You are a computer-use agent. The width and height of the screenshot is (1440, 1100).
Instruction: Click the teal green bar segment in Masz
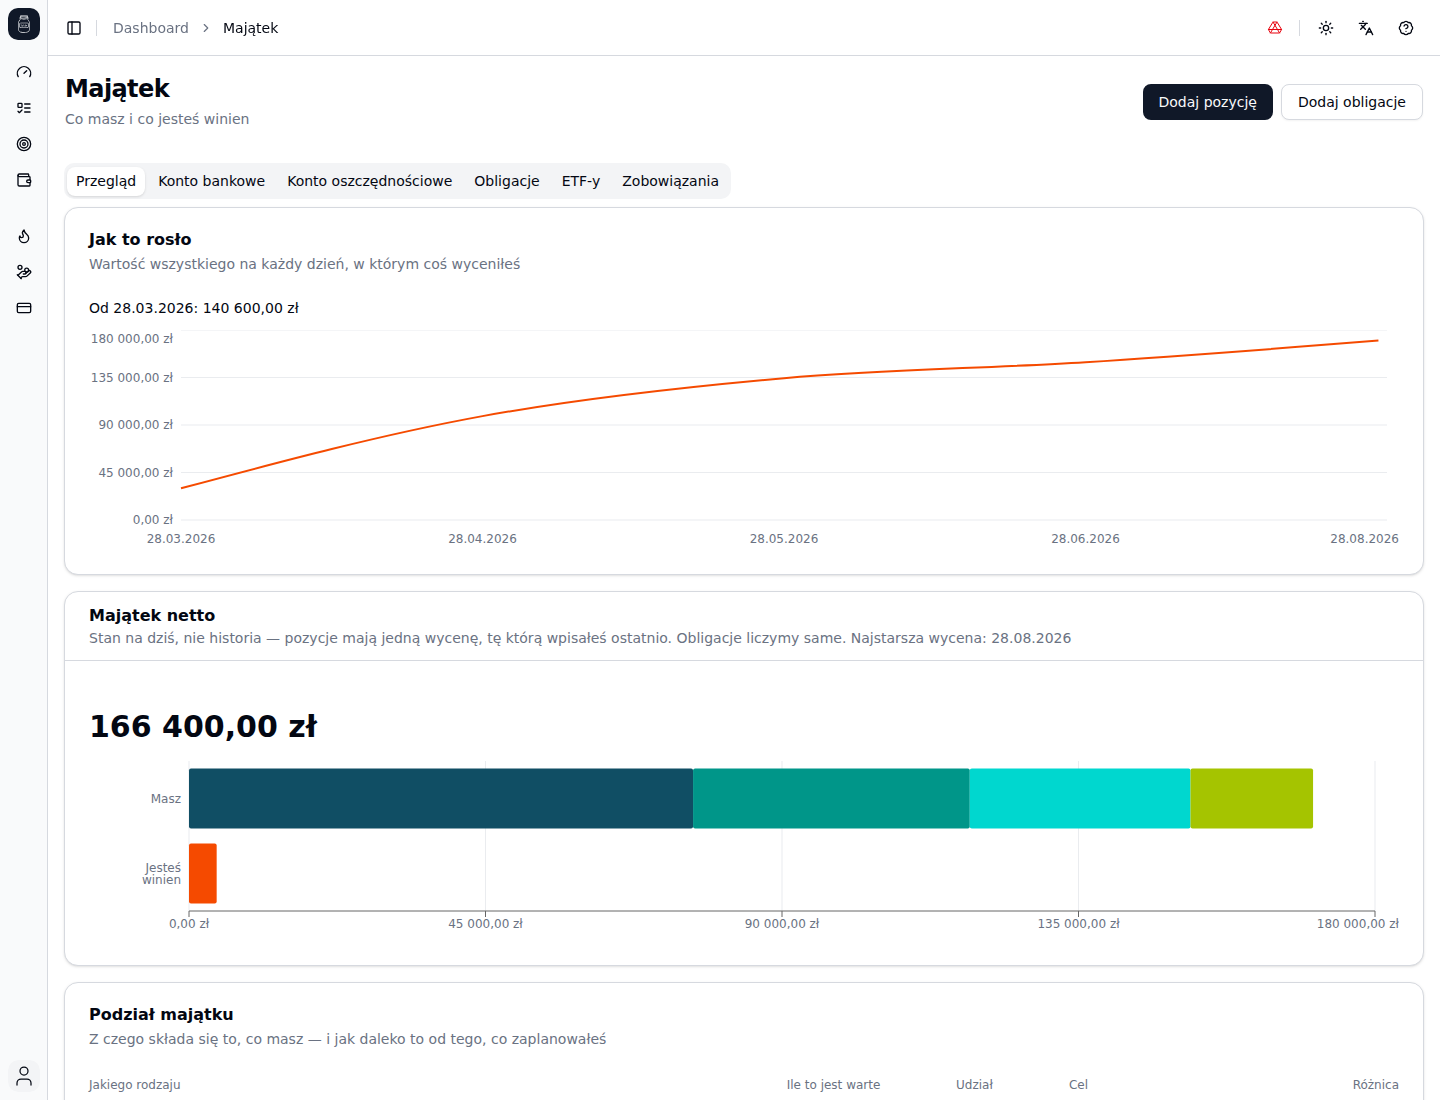(x=831, y=798)
